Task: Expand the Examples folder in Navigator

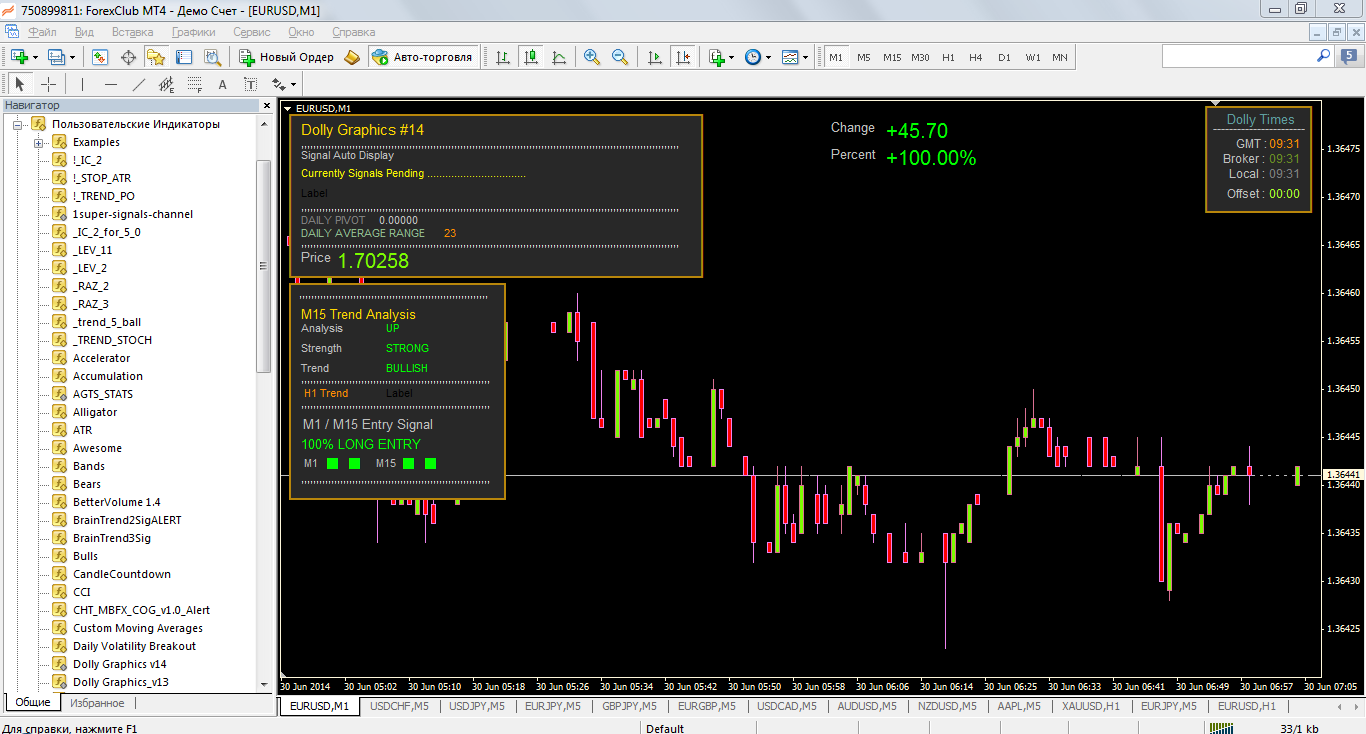Action: 38,142
